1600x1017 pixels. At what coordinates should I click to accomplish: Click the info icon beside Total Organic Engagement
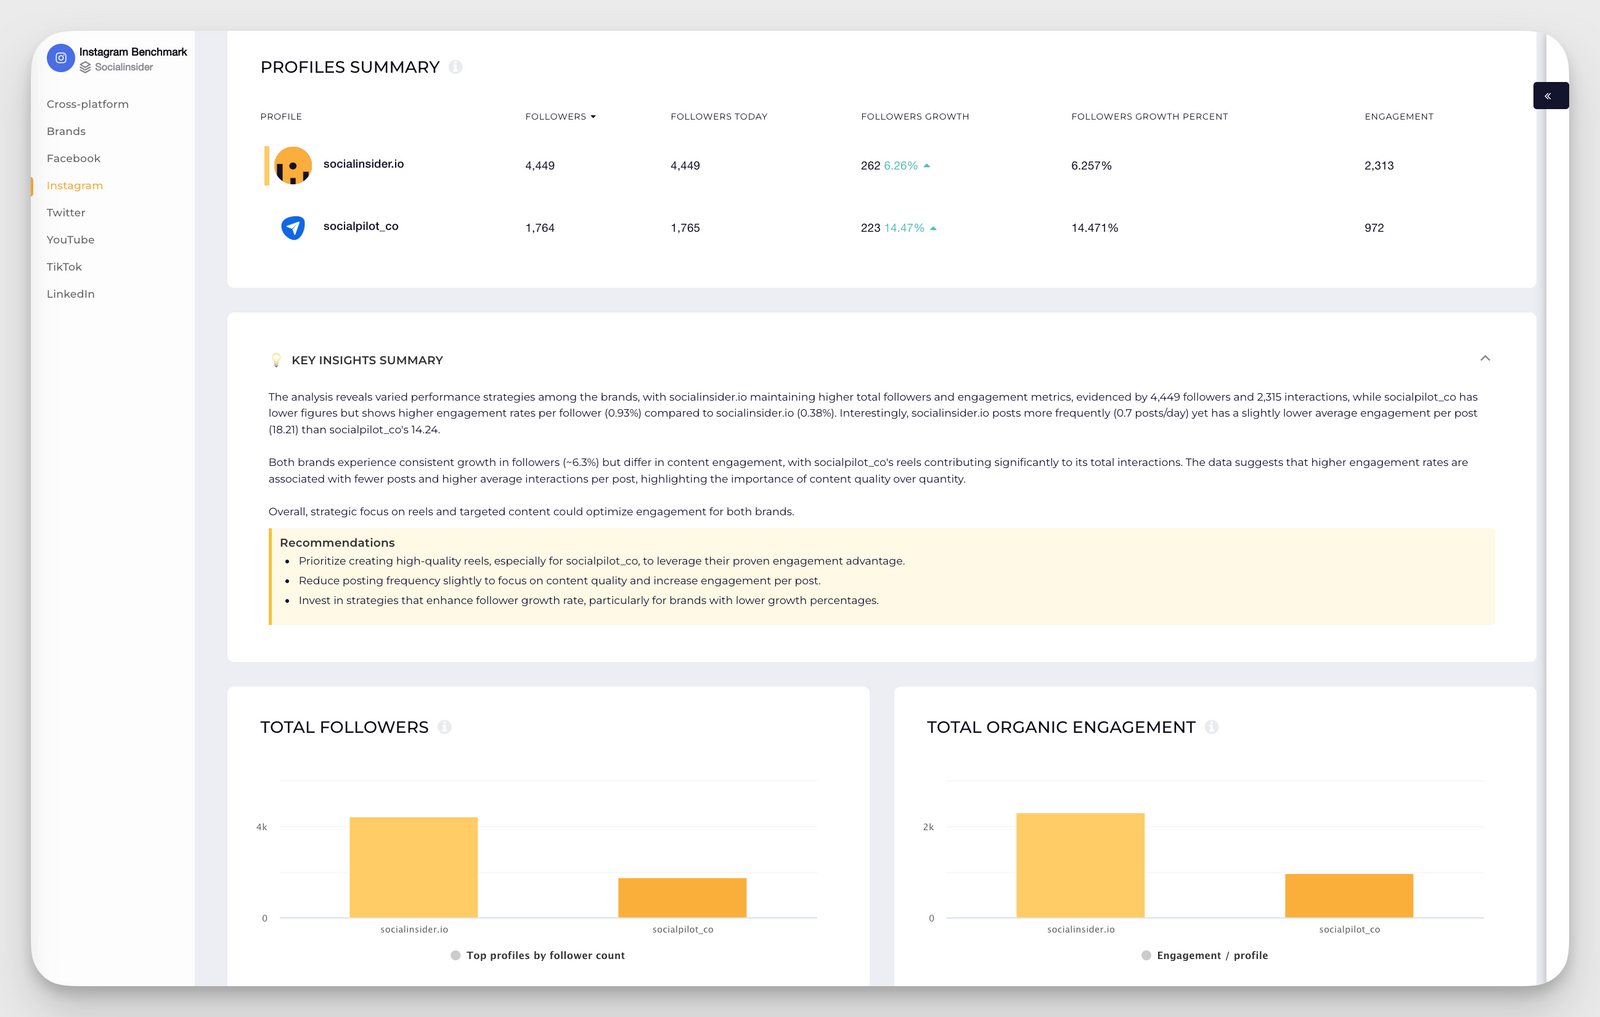pos(1211,727)
